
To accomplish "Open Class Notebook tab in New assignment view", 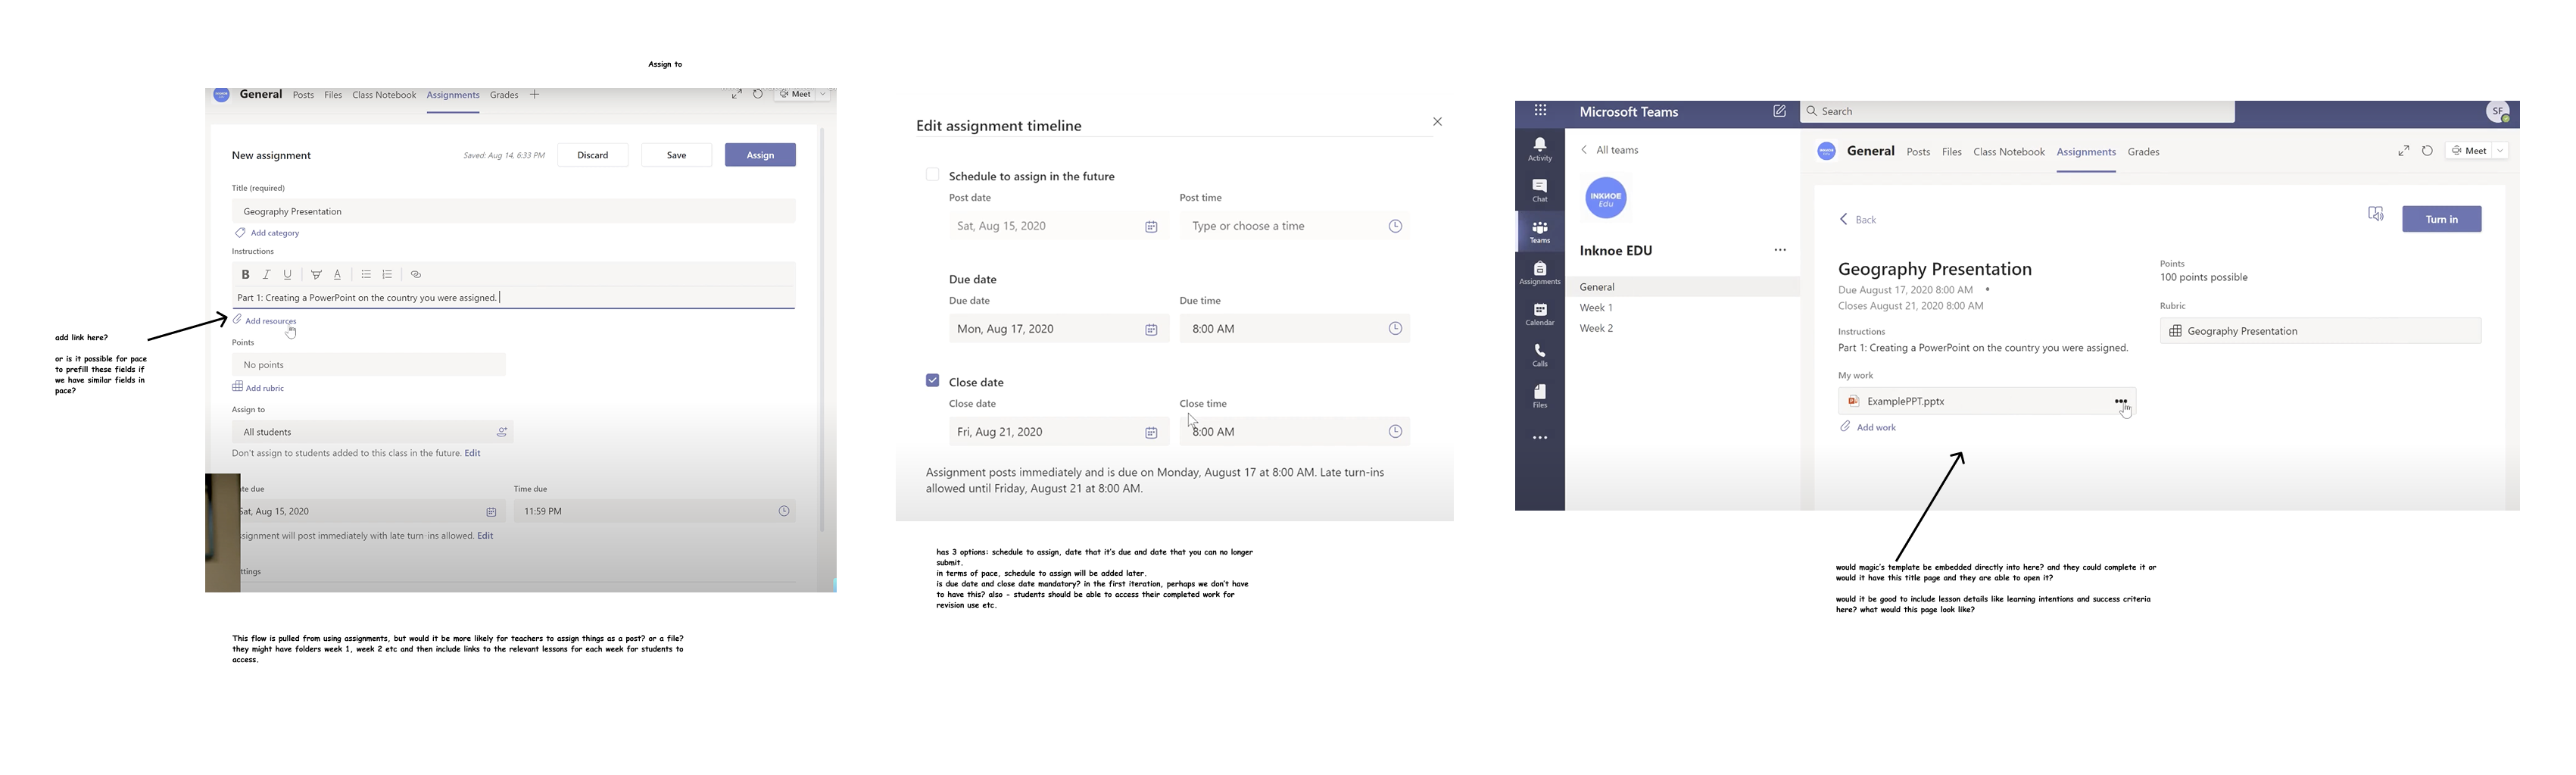I will 383,96.
